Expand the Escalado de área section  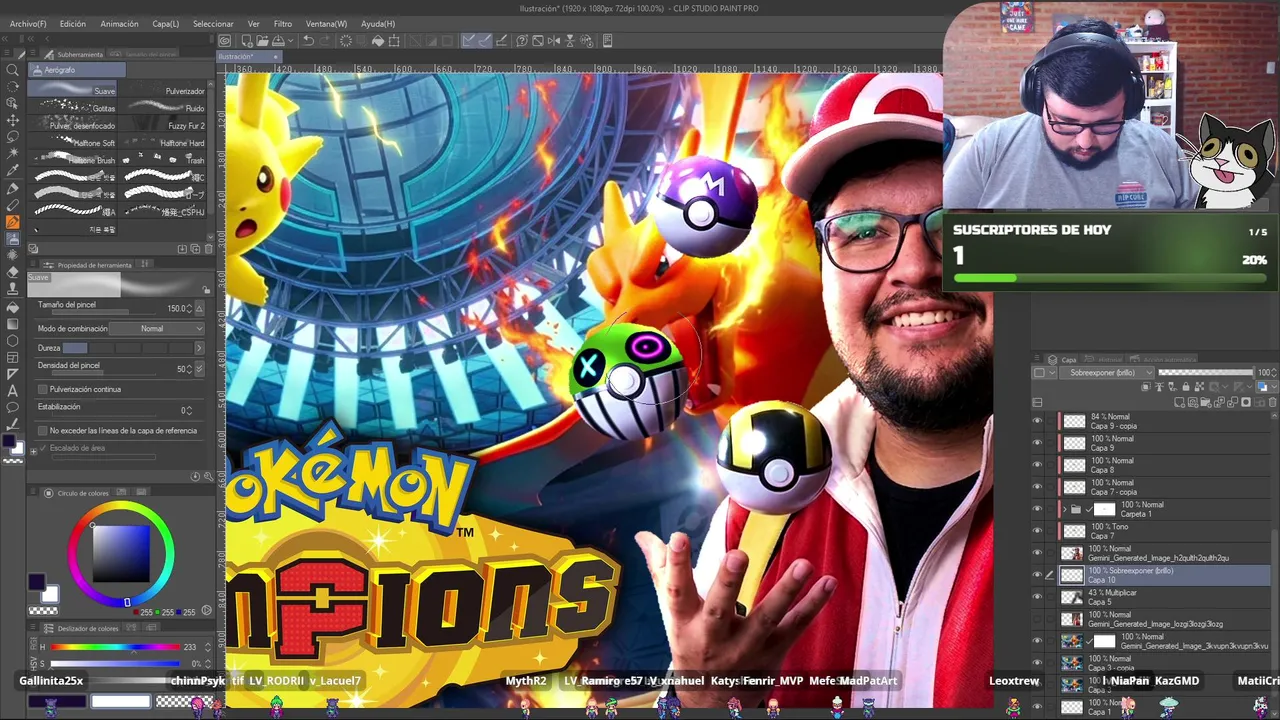tap(33, 452)
